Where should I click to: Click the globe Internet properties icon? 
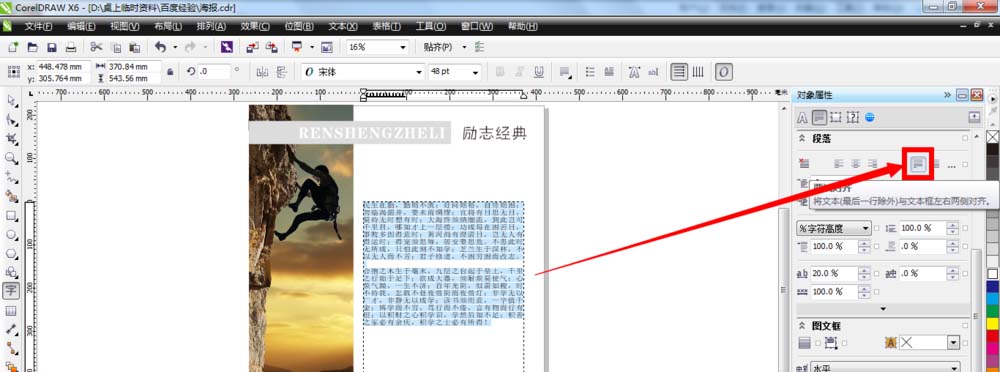point(869,117)
